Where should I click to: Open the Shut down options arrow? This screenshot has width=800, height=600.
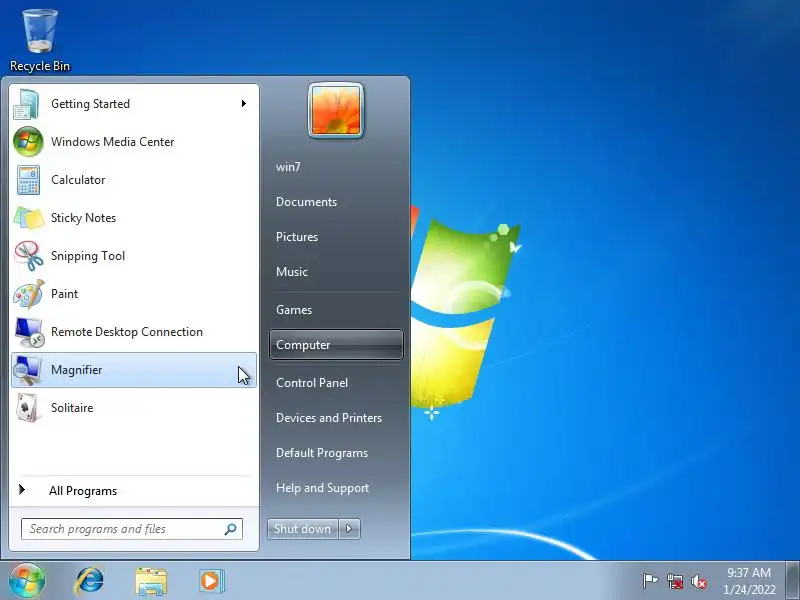349,529
